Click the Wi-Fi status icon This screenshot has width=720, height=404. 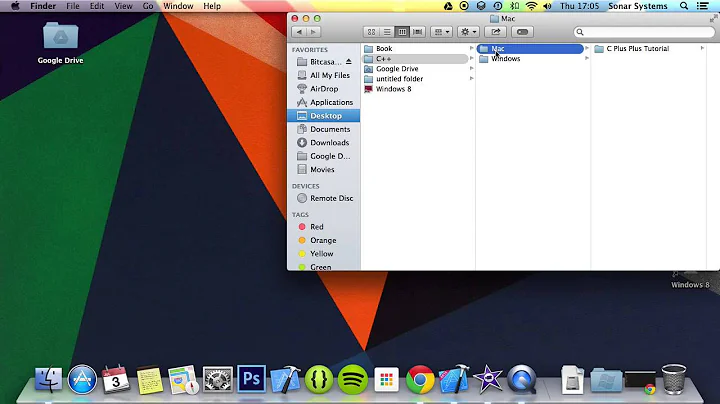coord(531,6)
